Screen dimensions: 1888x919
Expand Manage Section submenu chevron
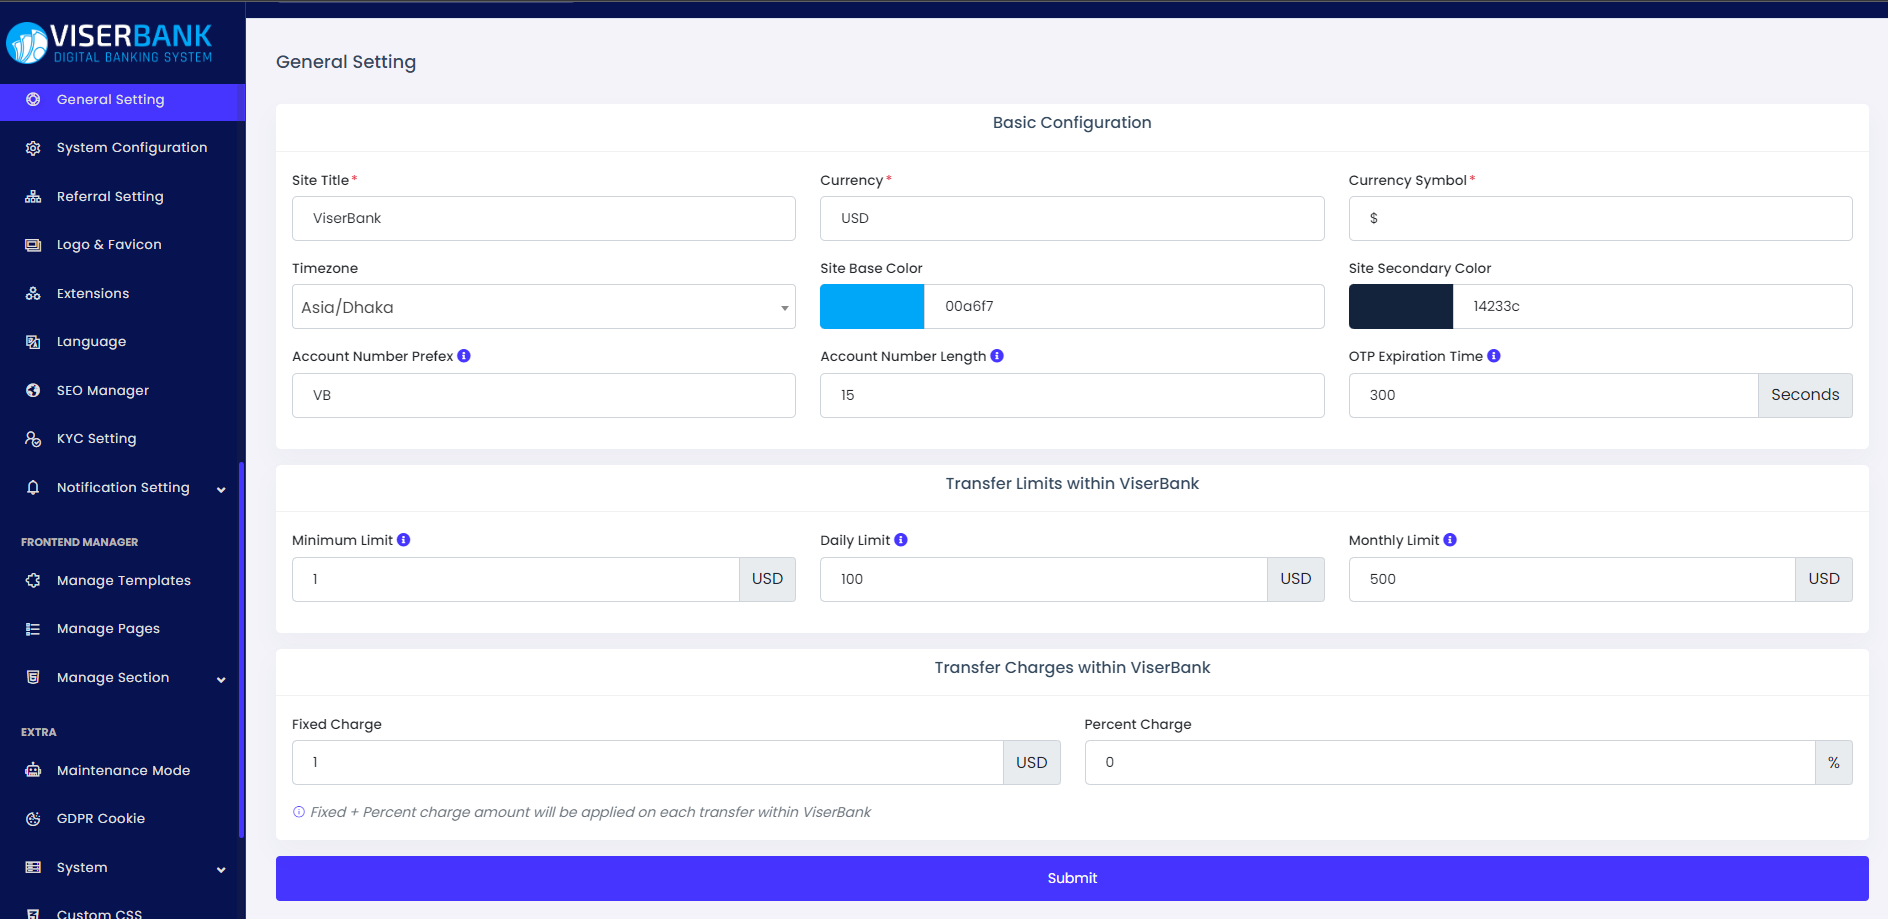(x=221, y=679)
